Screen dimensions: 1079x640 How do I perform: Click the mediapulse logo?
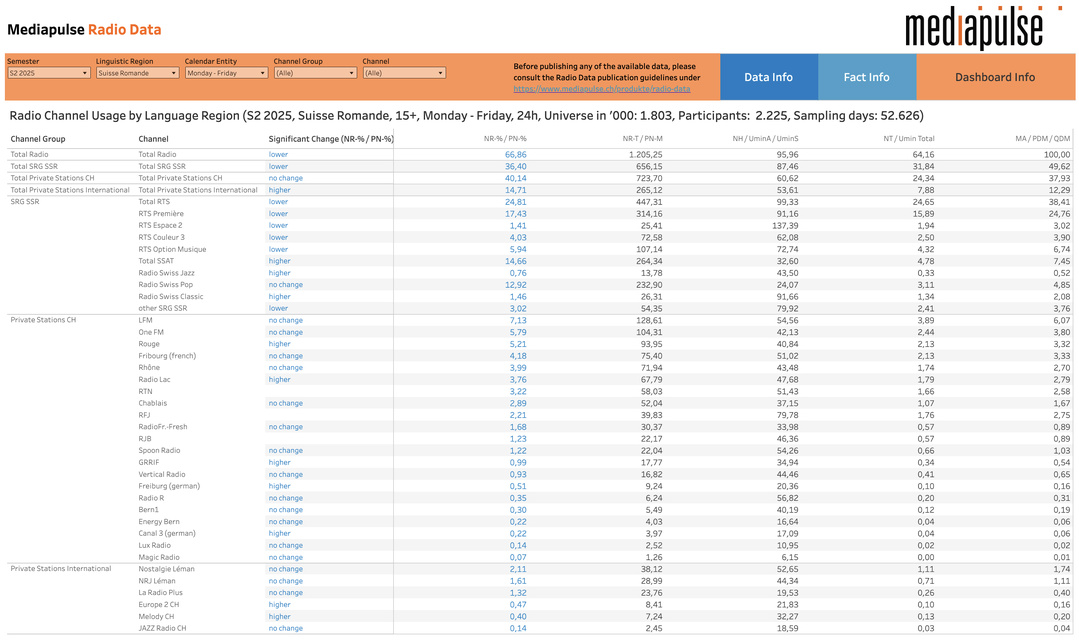(973, 27)
